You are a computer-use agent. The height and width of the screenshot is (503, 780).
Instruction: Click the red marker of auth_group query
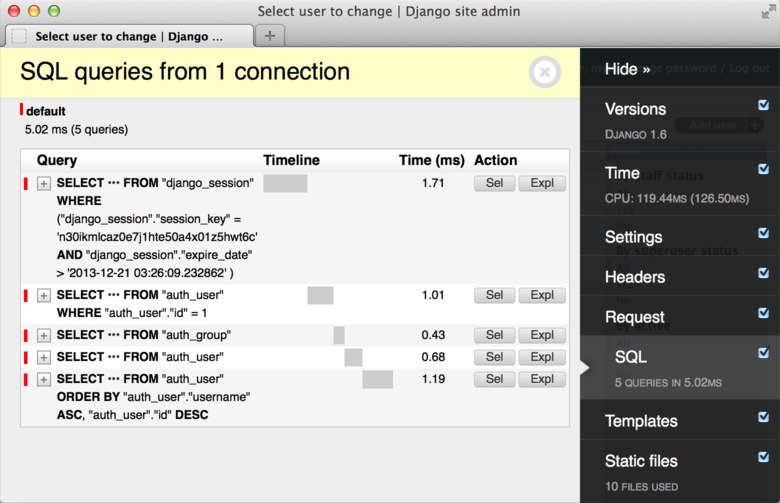26,335
